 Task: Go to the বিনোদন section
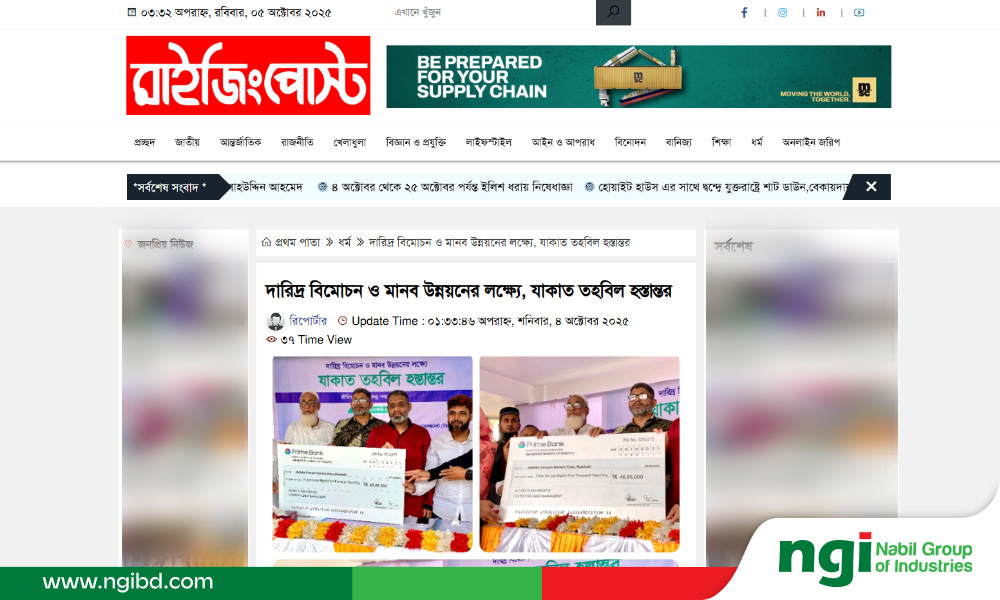[629, 142]
